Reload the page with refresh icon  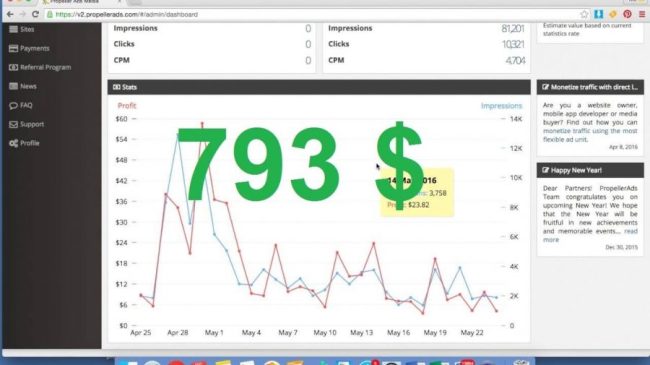point(35,15)
